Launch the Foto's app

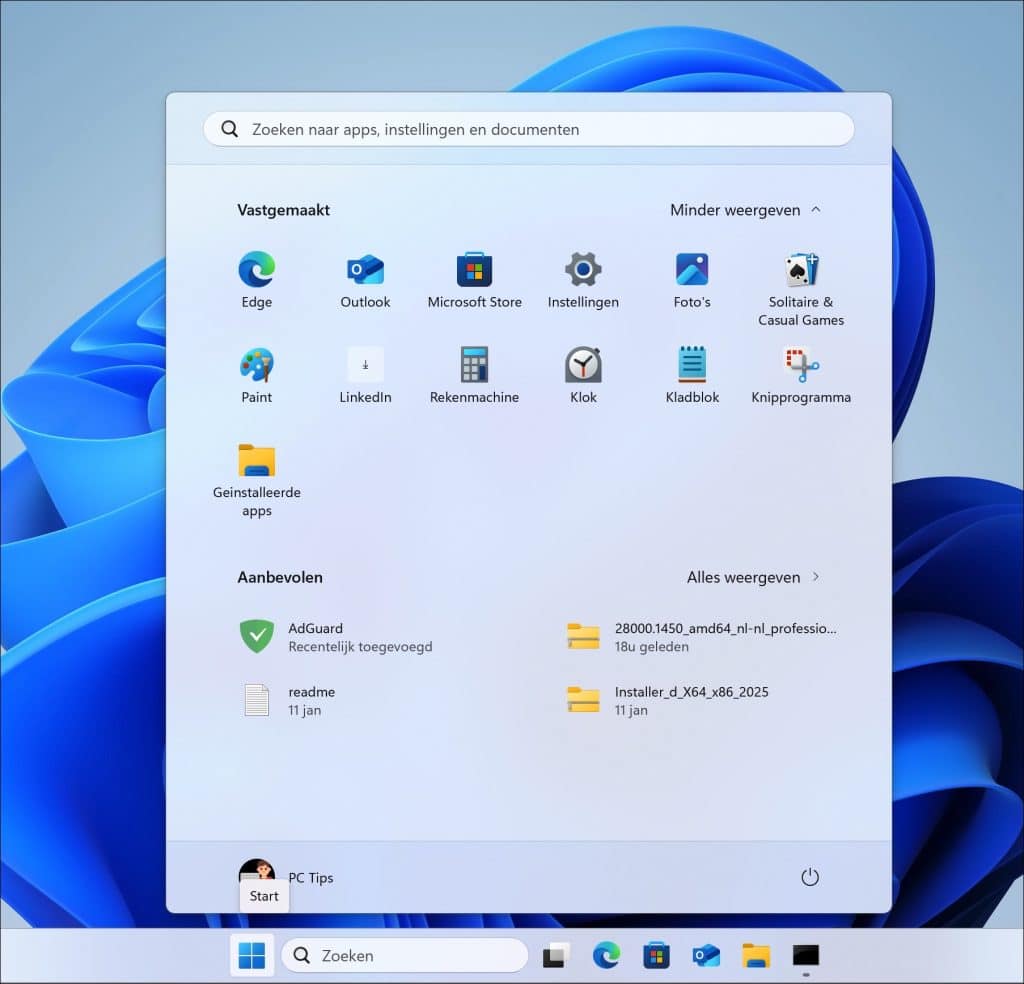(x=692, y=277)
